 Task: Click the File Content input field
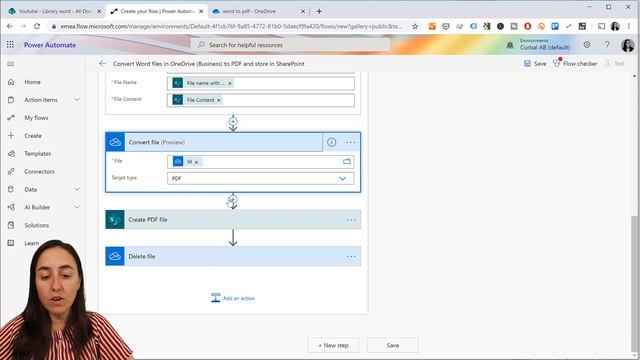click(x=260, y=100)
